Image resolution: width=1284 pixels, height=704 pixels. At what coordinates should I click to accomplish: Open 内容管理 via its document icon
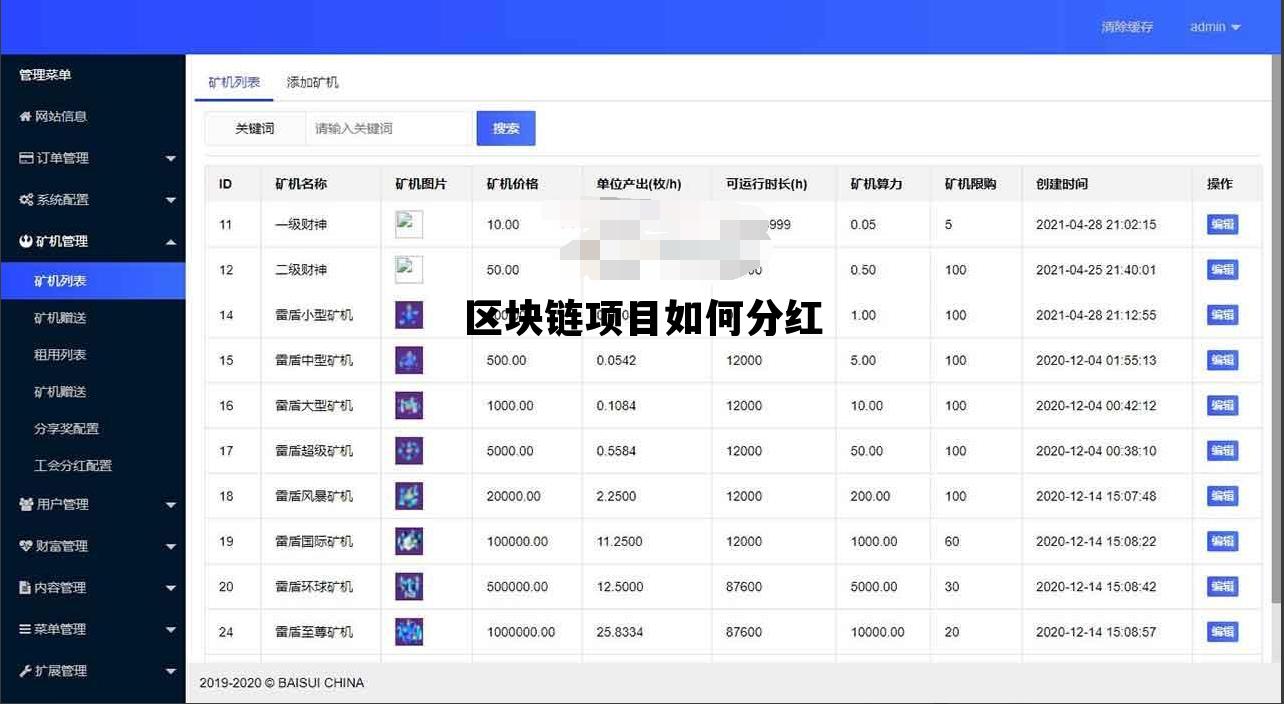(x=25, y=587)
